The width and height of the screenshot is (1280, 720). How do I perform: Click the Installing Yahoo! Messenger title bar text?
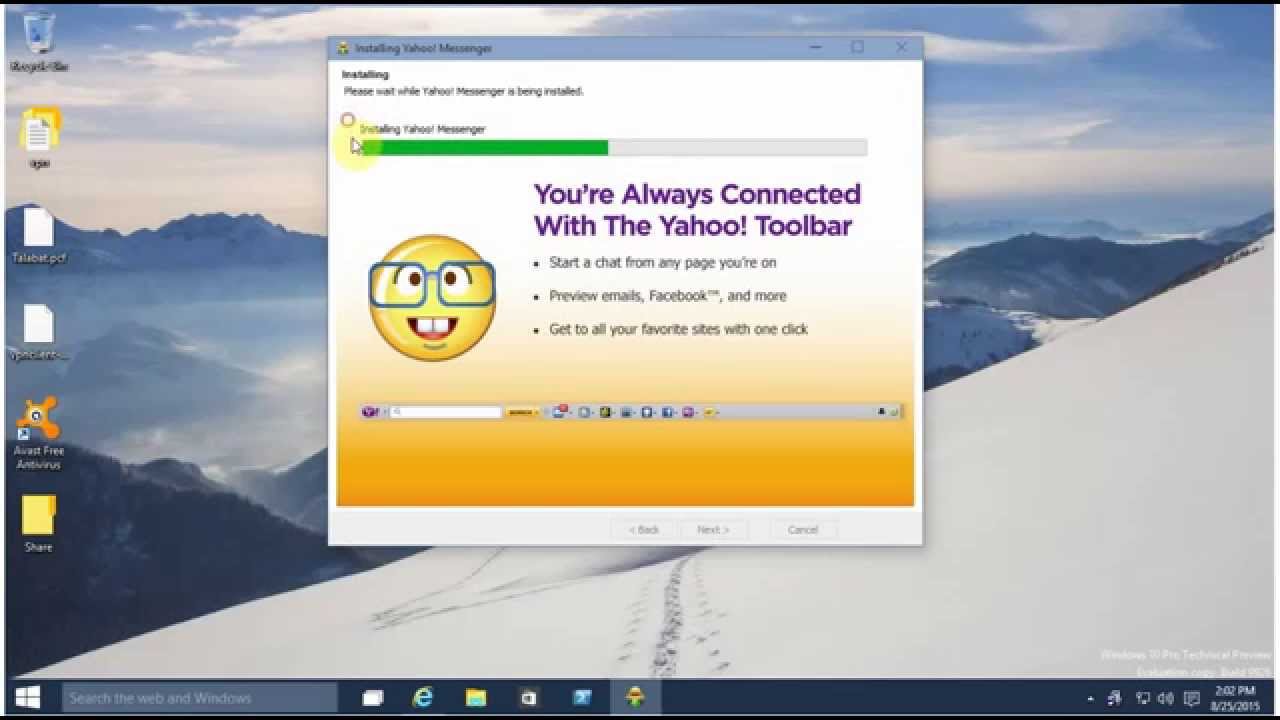(x=423, y=48)
